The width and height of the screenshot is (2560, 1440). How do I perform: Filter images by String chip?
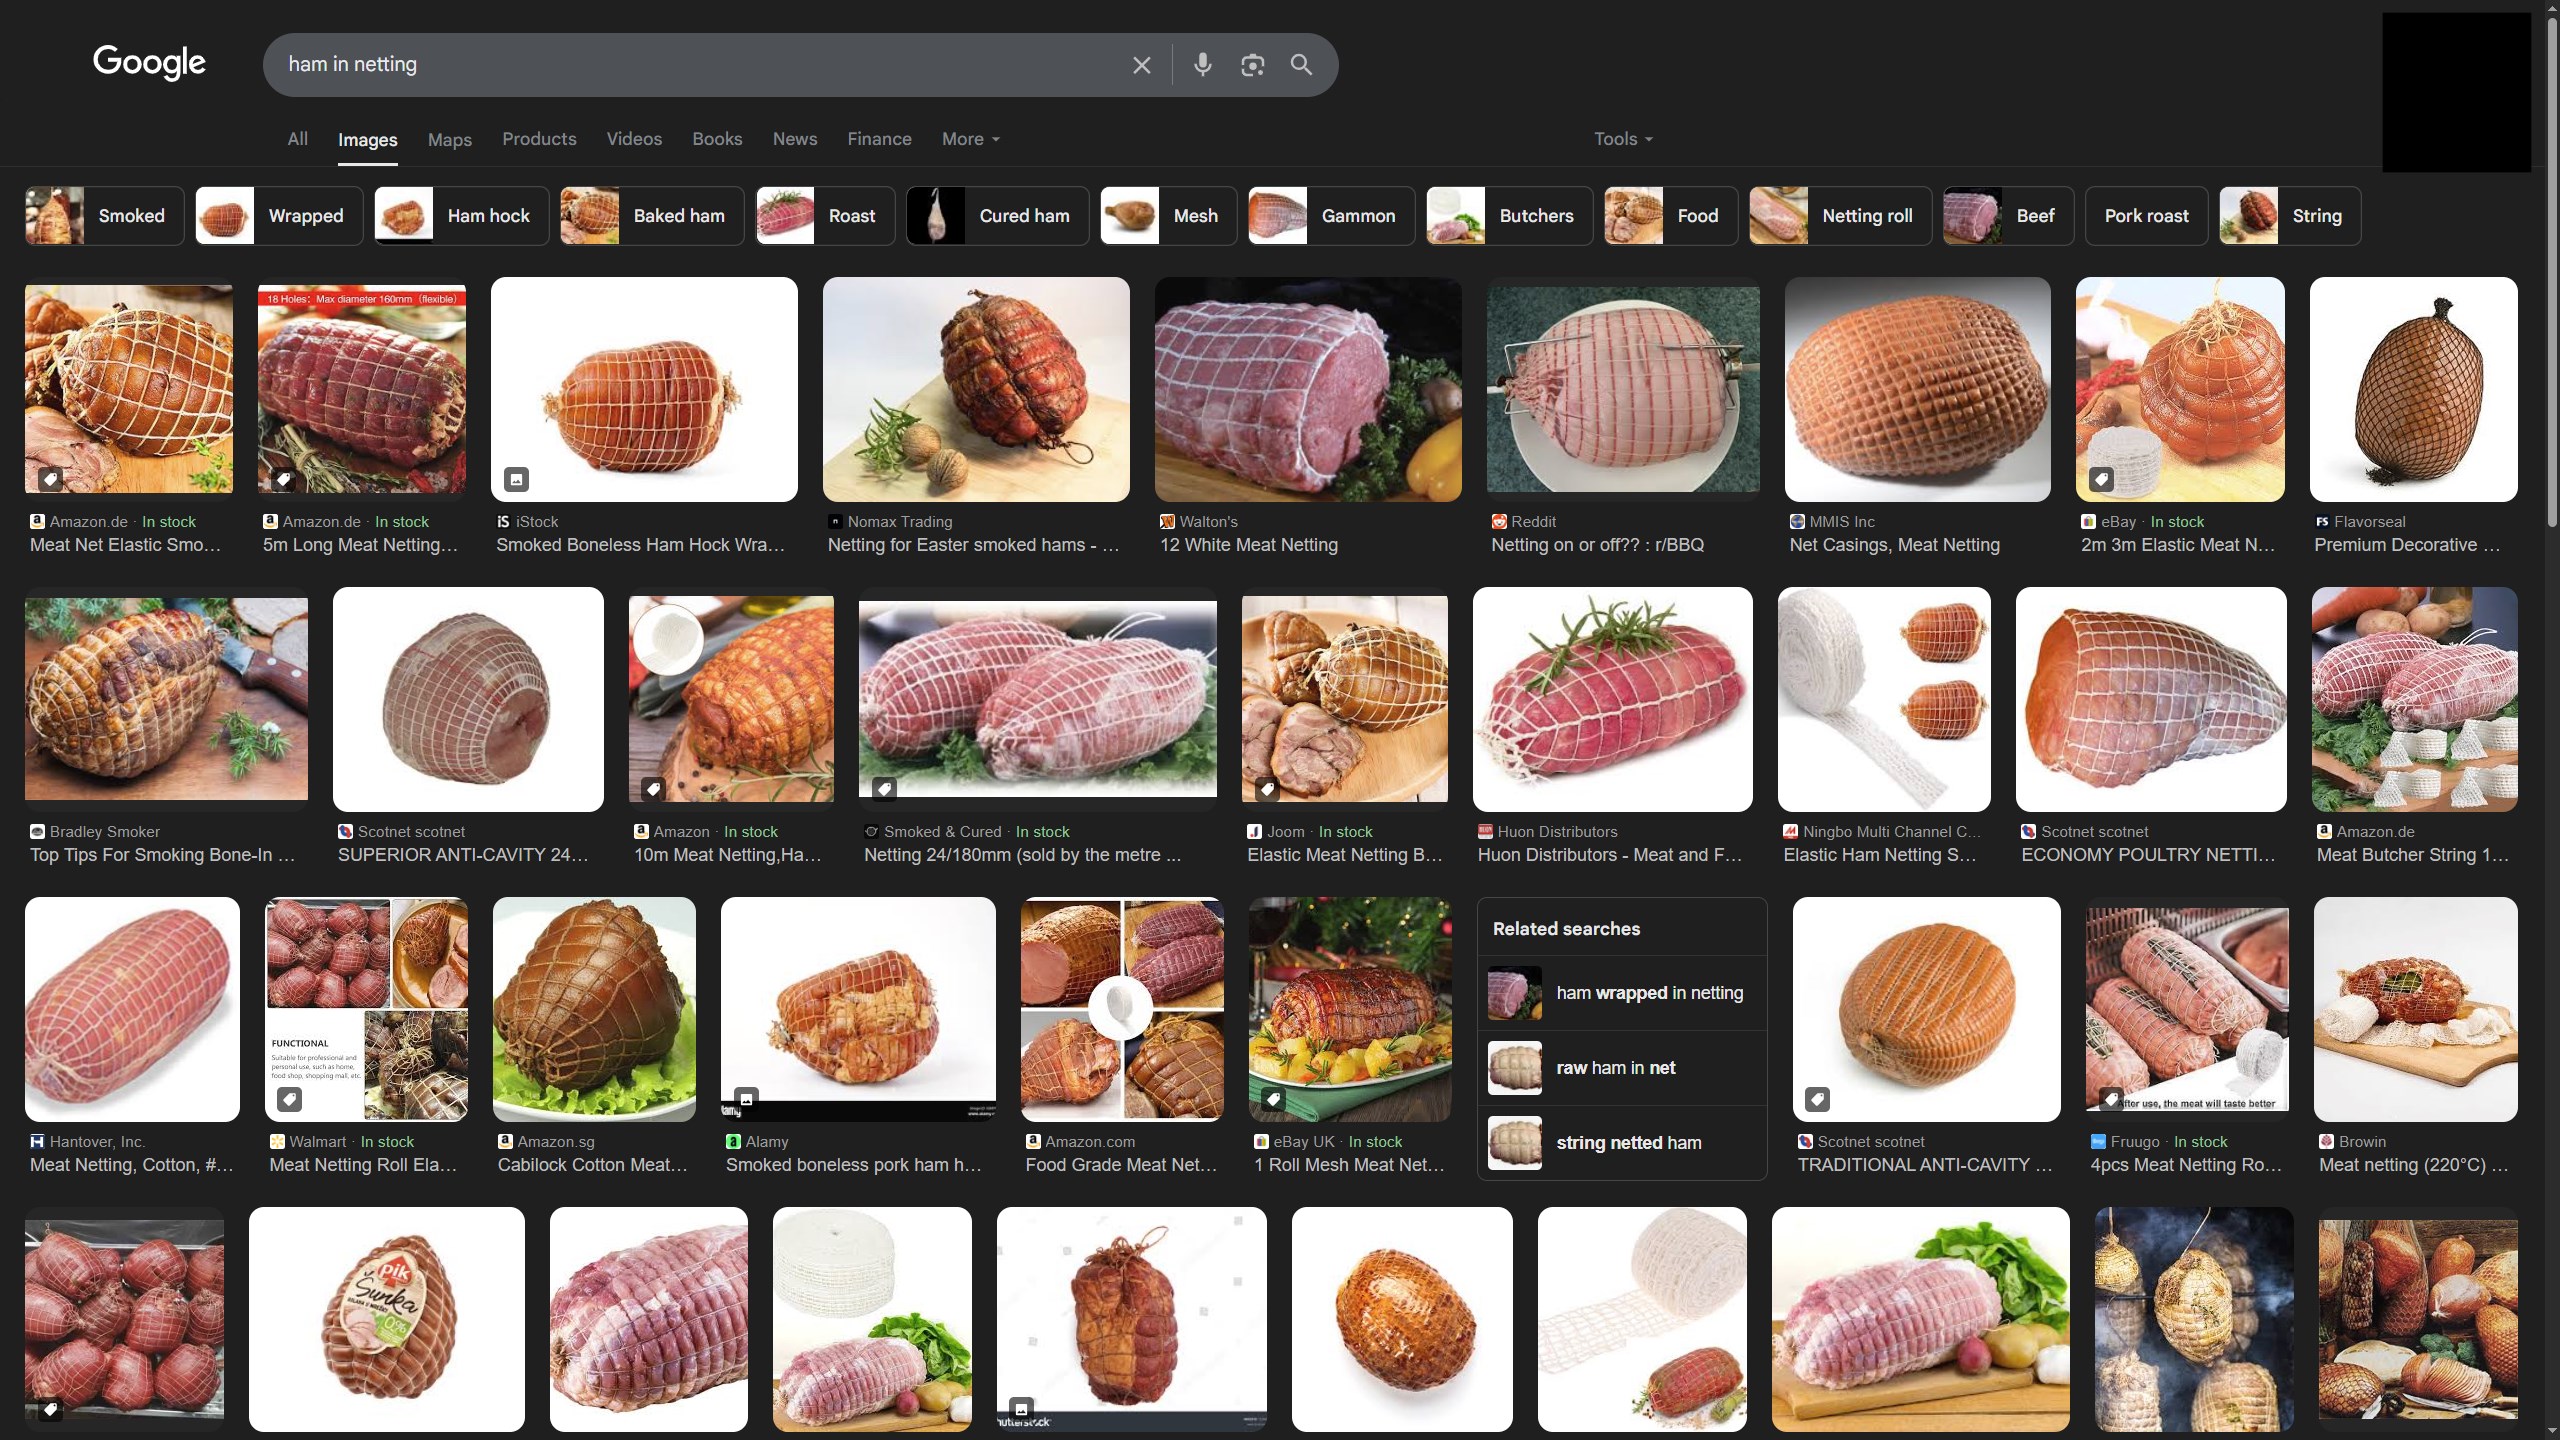click(x=2291, y=216)
